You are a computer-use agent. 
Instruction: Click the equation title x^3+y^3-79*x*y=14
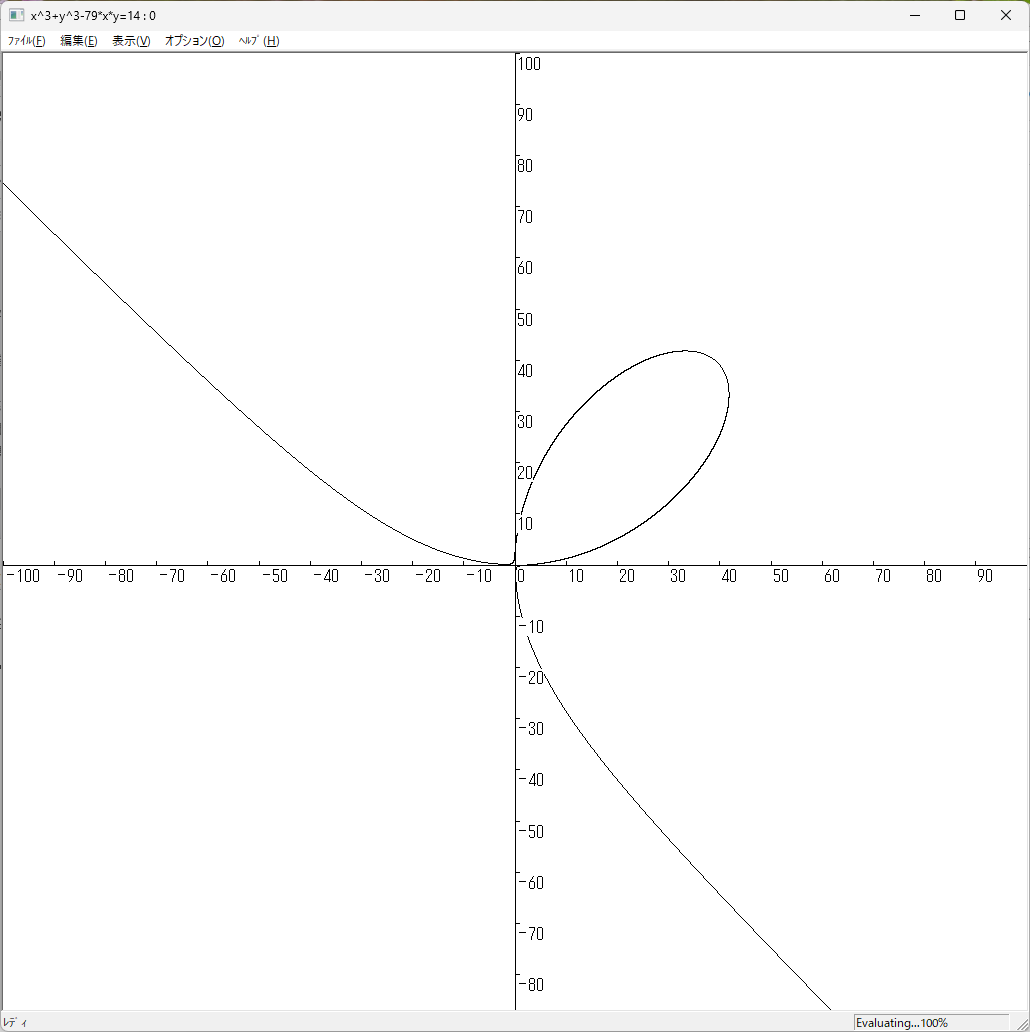coord(92,15)
